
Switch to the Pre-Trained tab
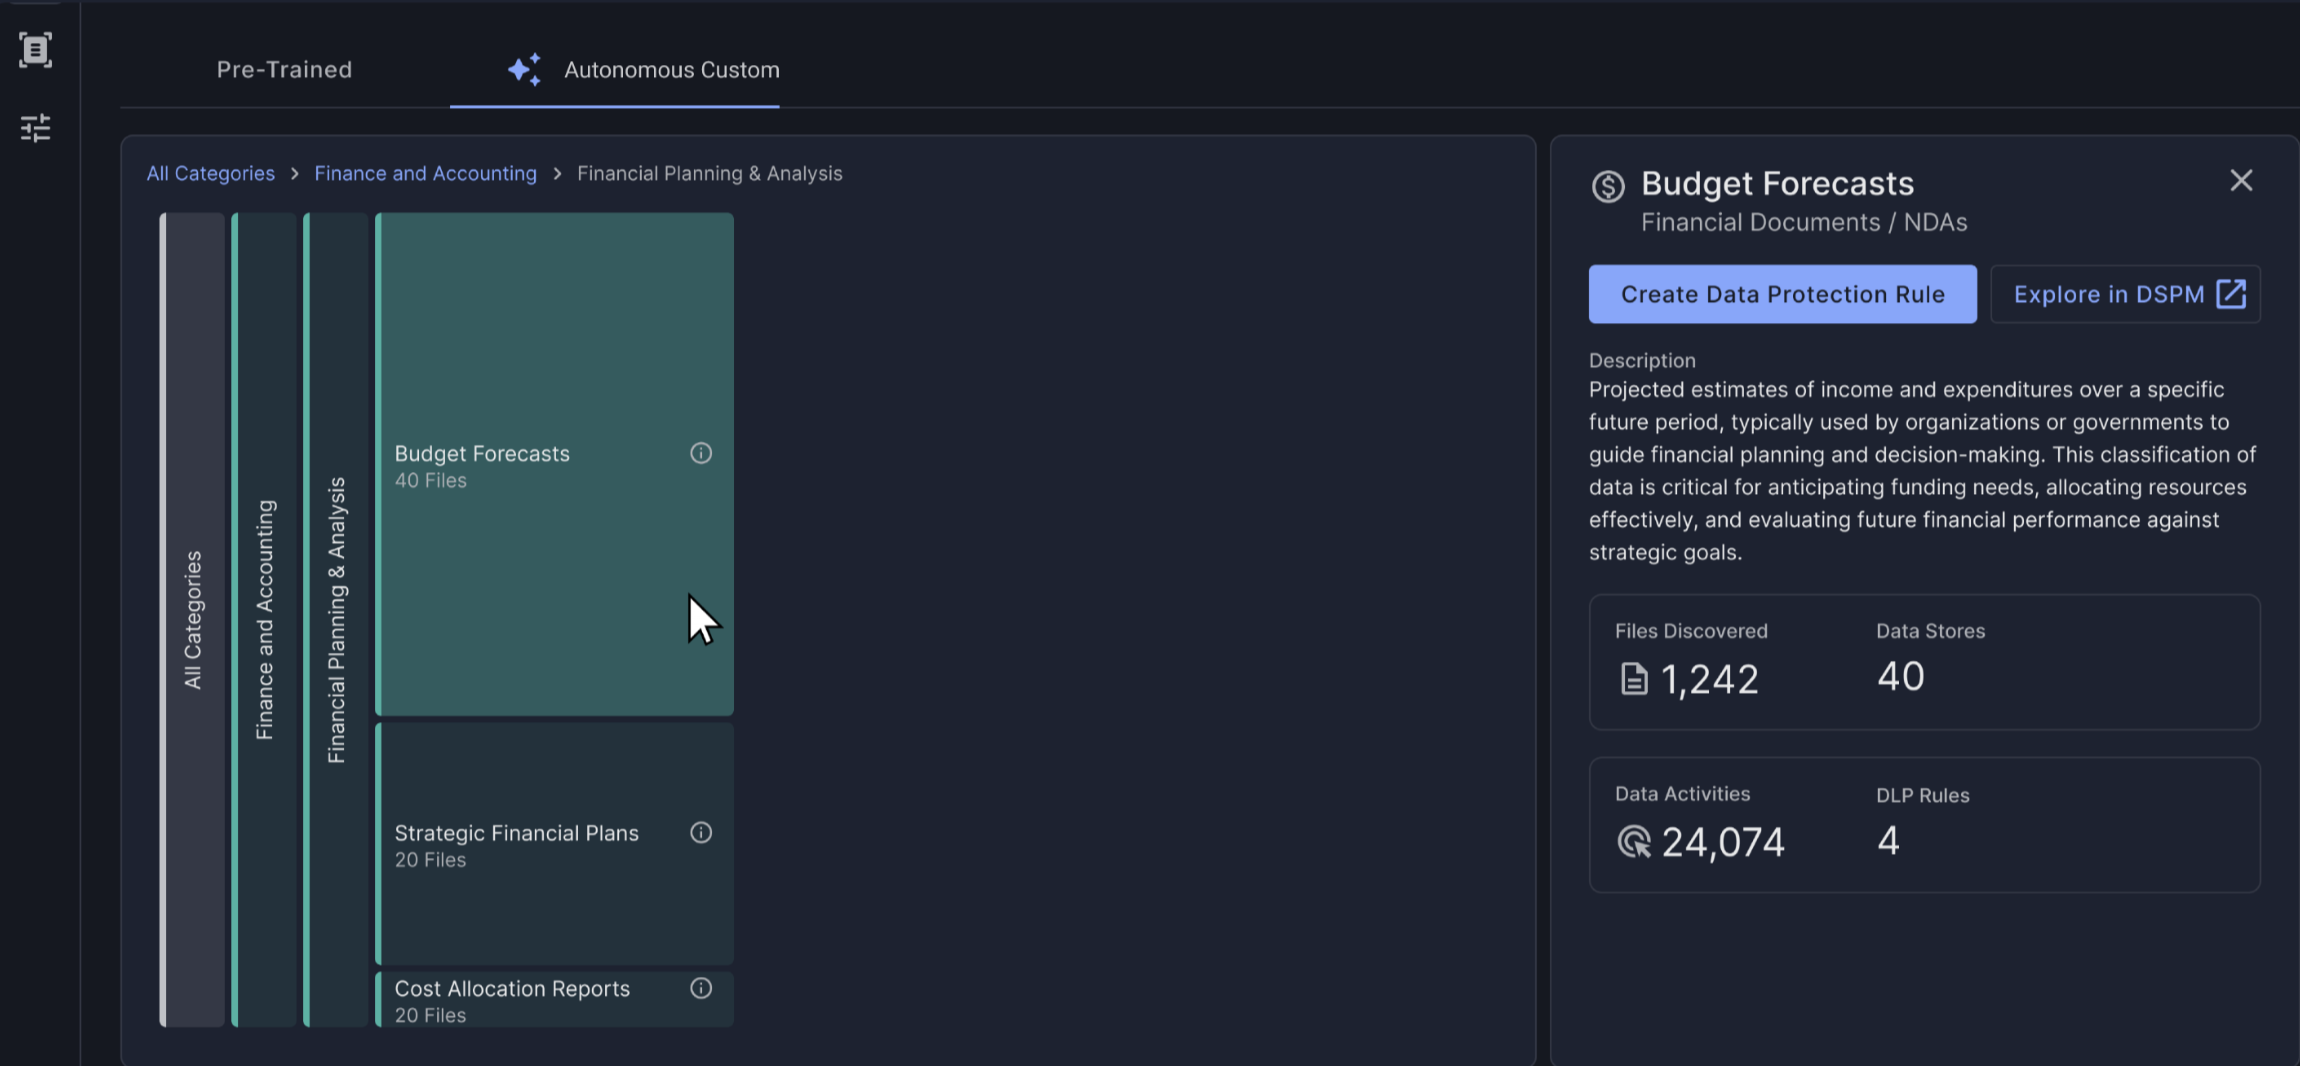point(285,69)
